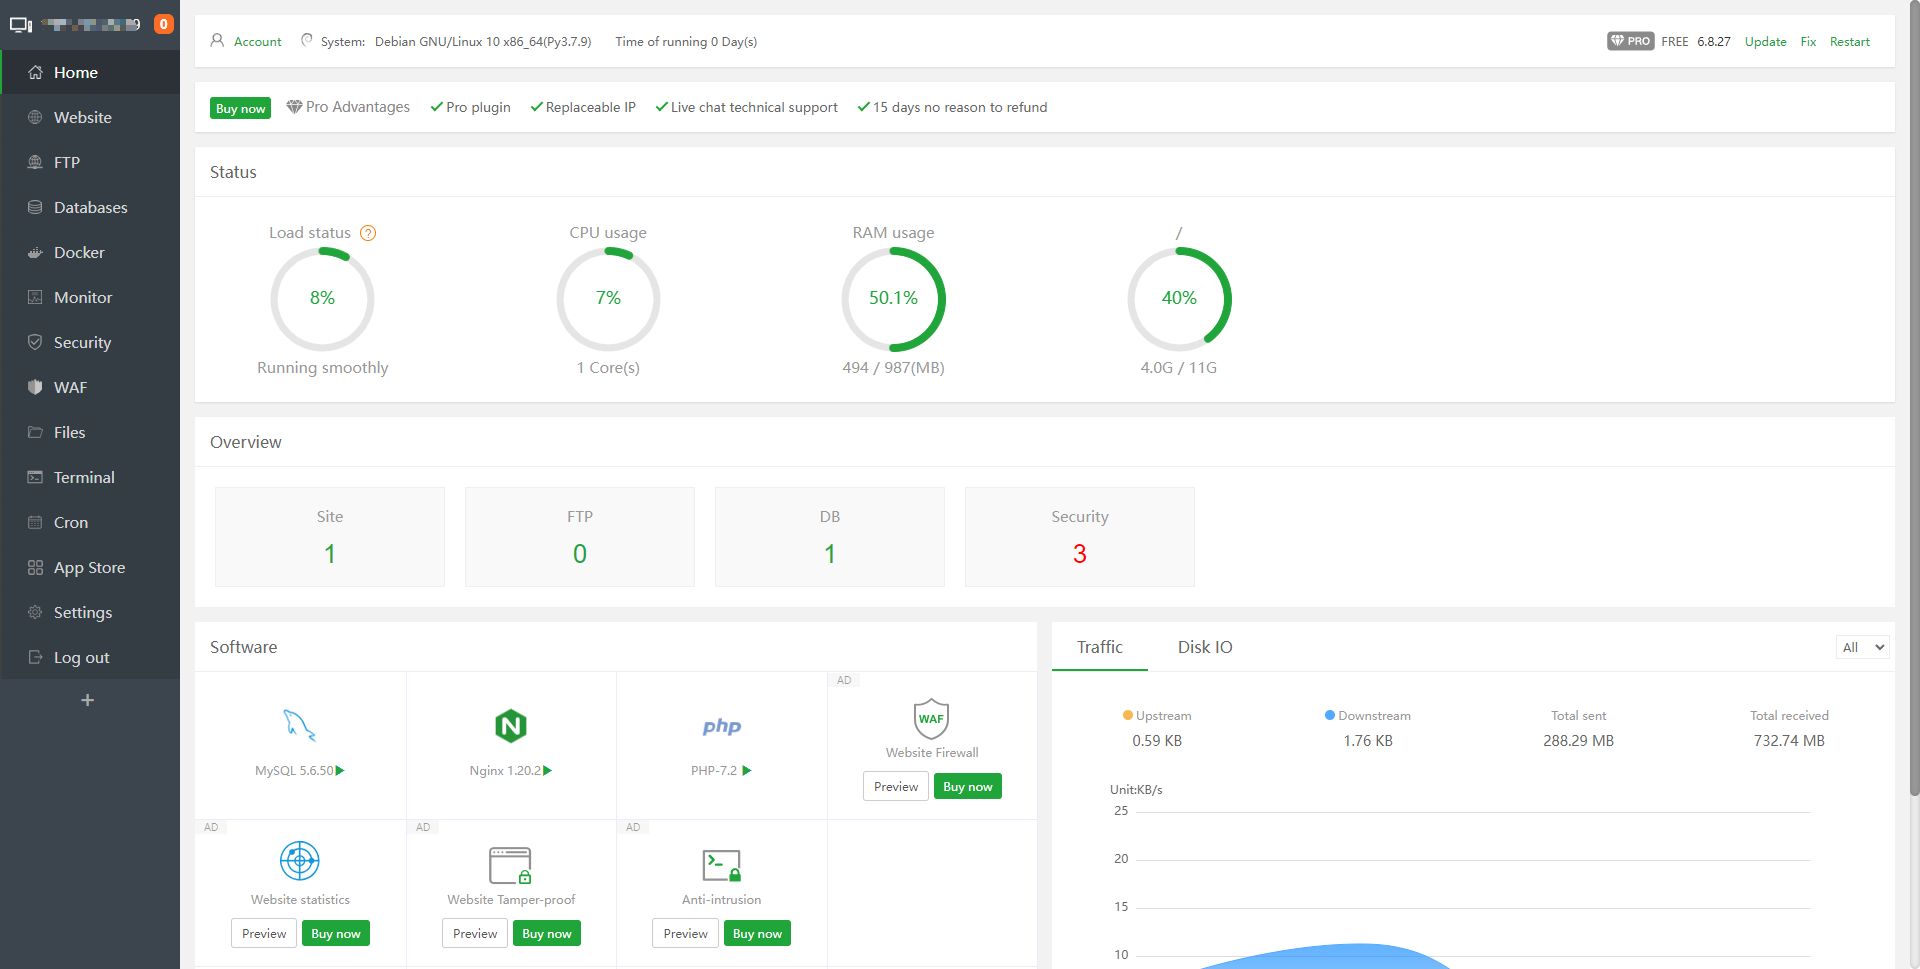The width and height of the screenshot is (1920, 969).
Task: Open the Site overview card
Action: click(330, 537)
